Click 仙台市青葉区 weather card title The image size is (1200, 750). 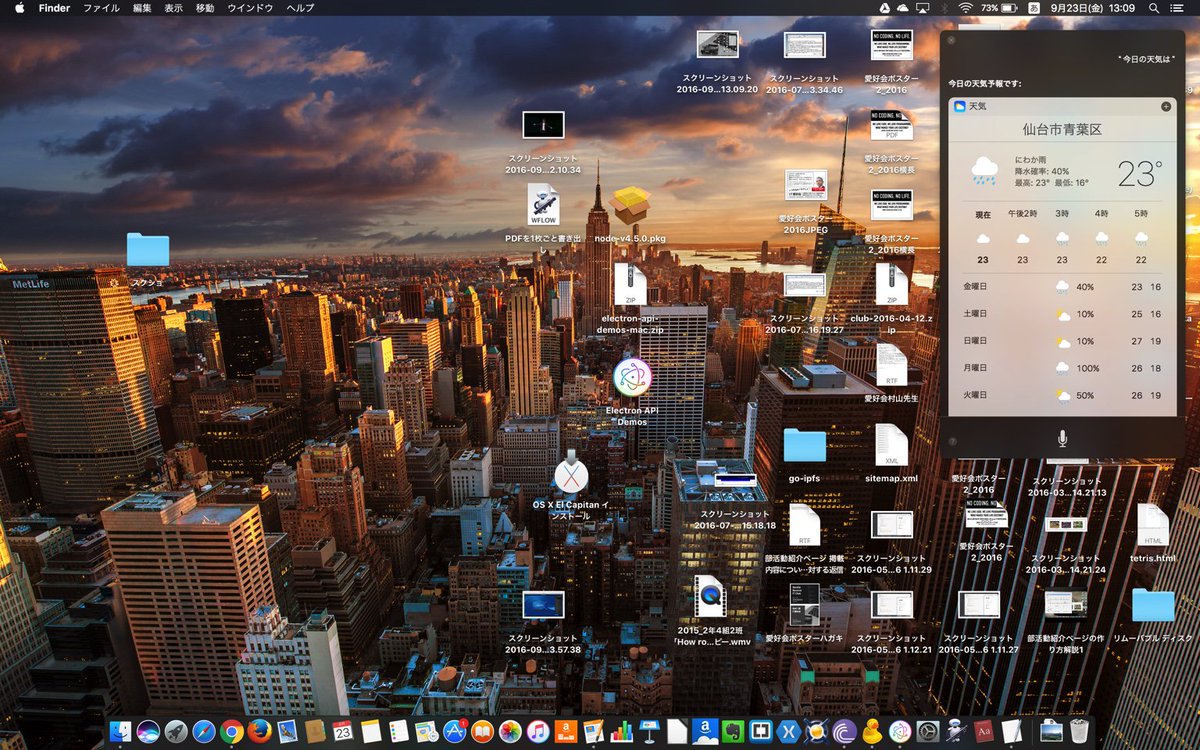[x=1062, y=129]
